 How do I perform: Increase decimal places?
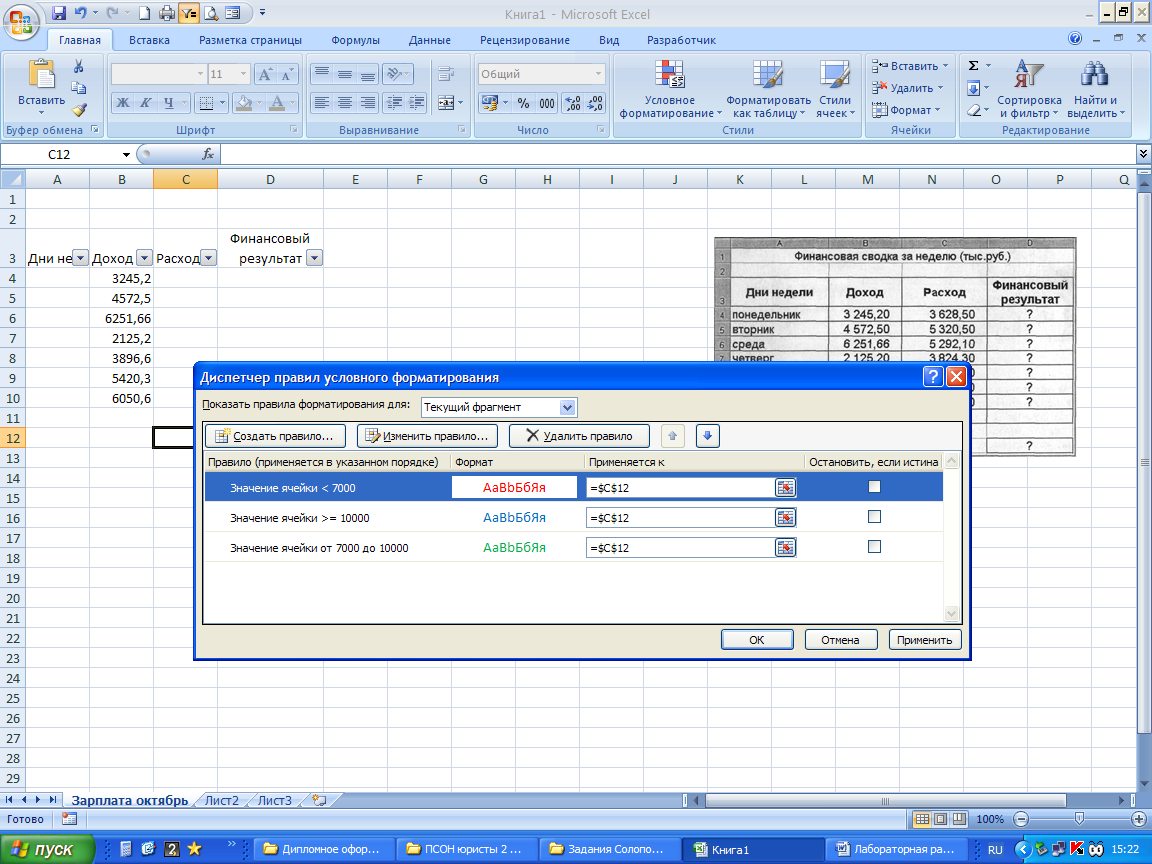coord(572,103)
